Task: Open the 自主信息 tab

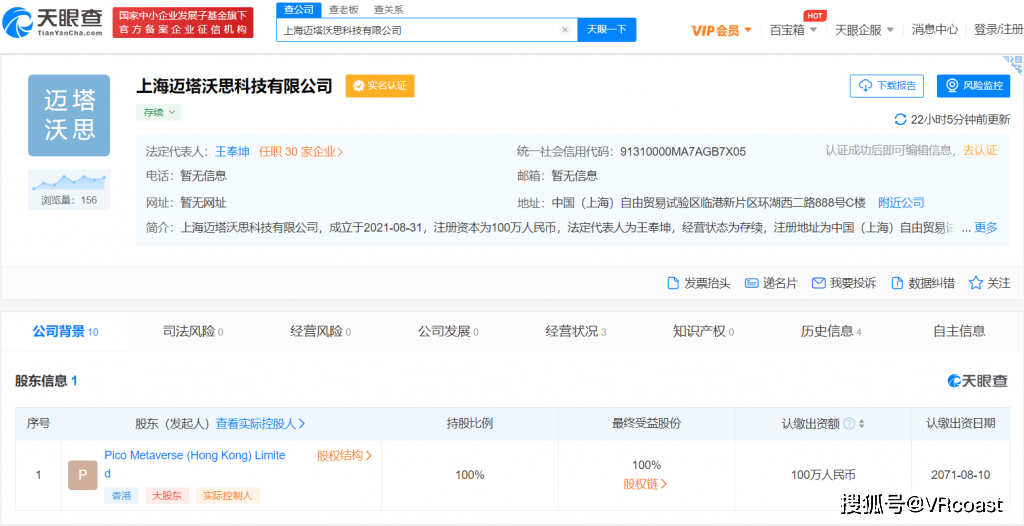Action: (959, 331)
